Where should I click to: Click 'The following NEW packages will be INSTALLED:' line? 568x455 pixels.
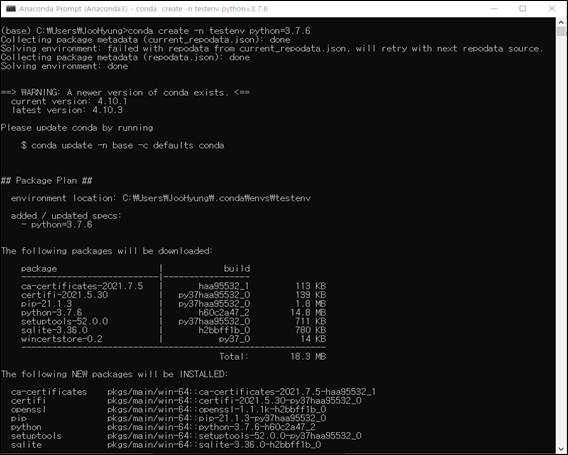click(114, 374)
